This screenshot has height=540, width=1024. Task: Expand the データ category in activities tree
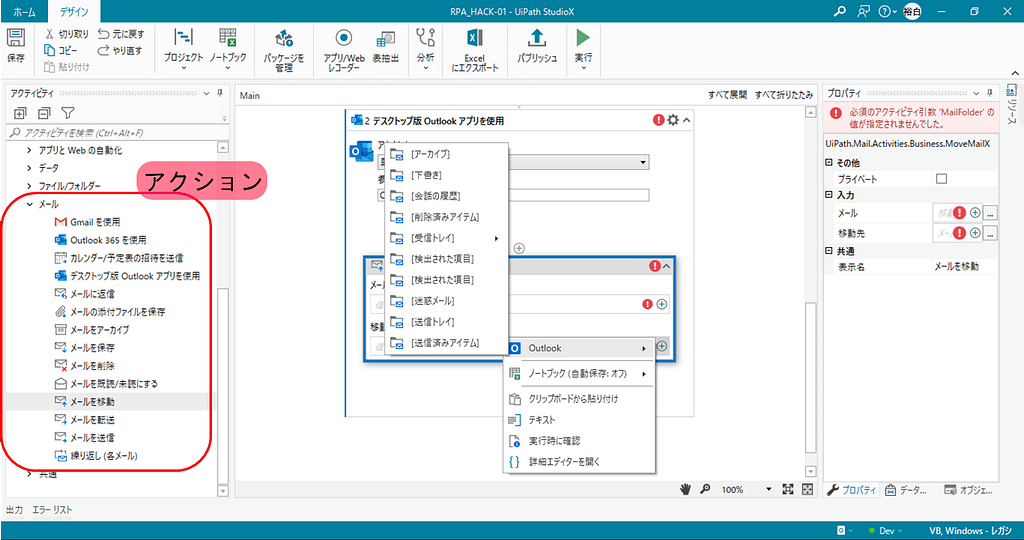pos(29,168)
